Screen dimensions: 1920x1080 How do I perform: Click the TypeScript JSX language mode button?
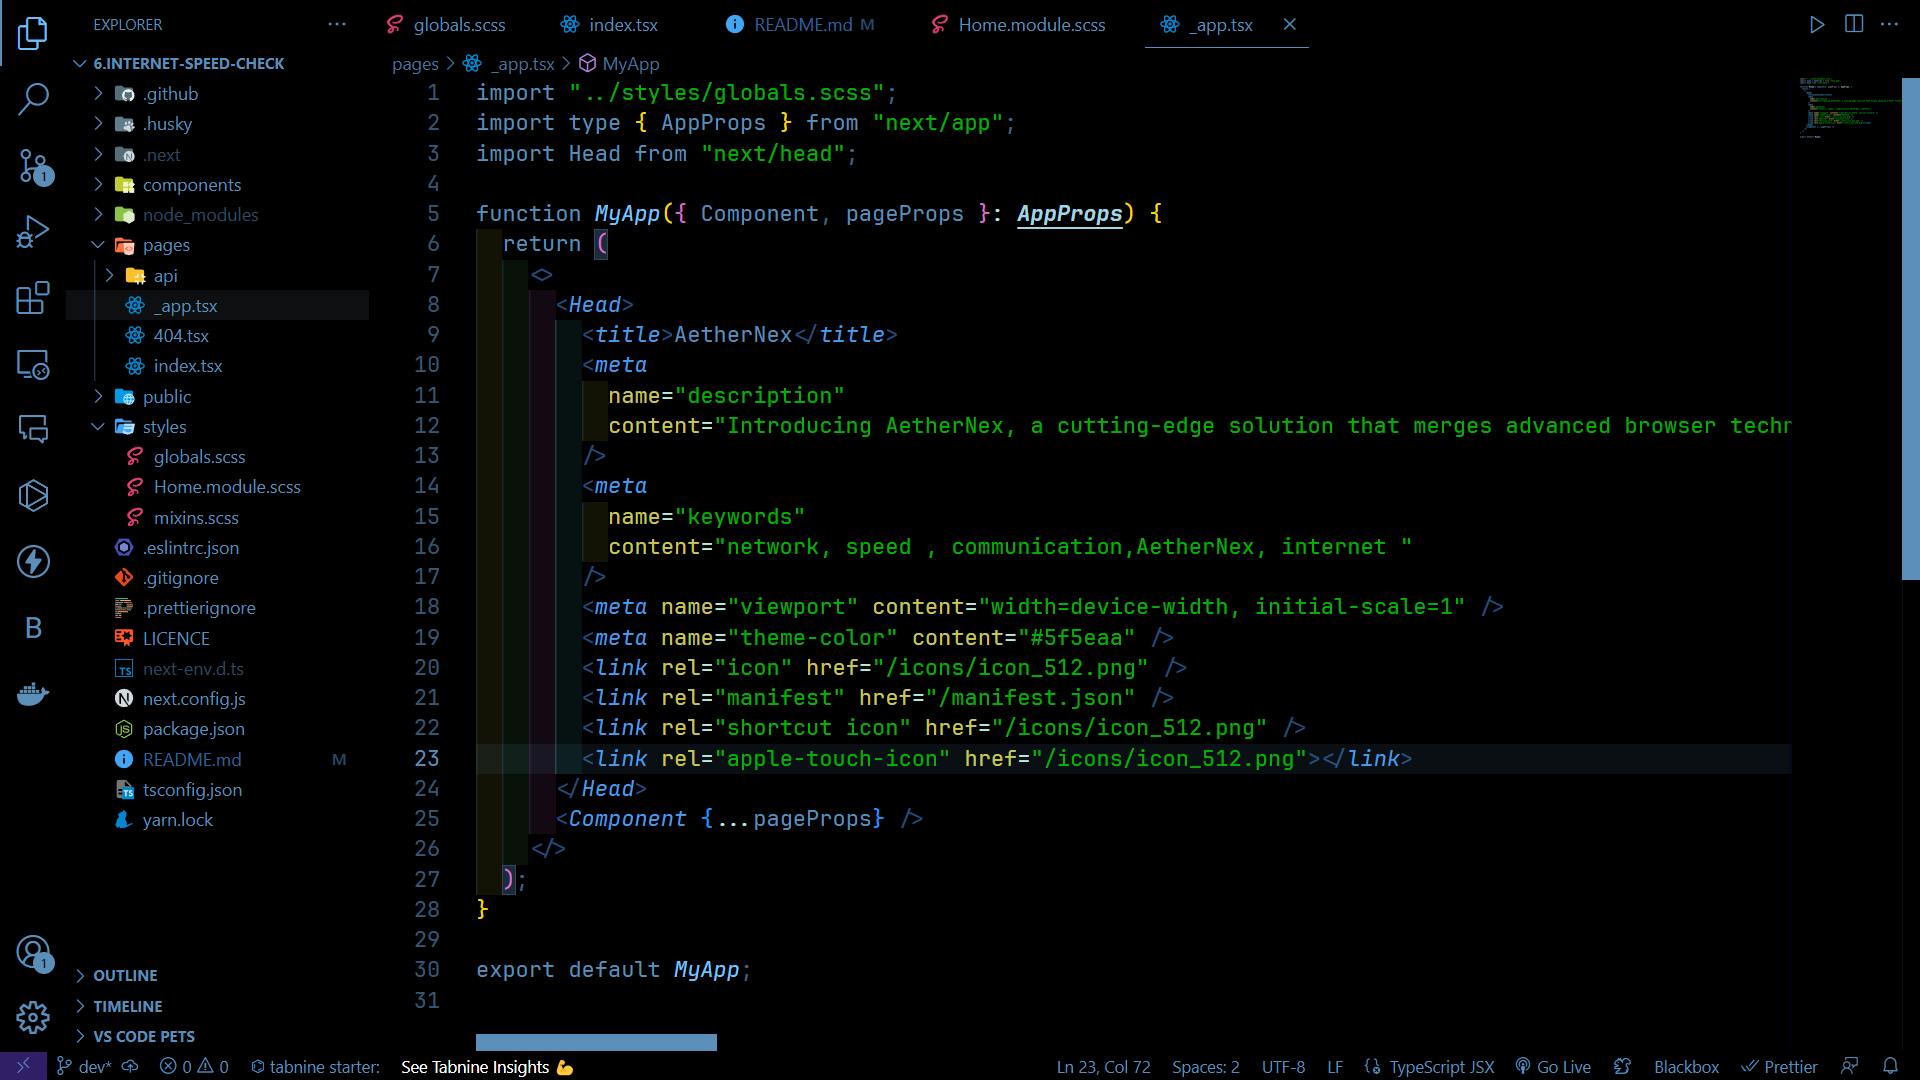pyautogui.click(x=1441, y=1067)
